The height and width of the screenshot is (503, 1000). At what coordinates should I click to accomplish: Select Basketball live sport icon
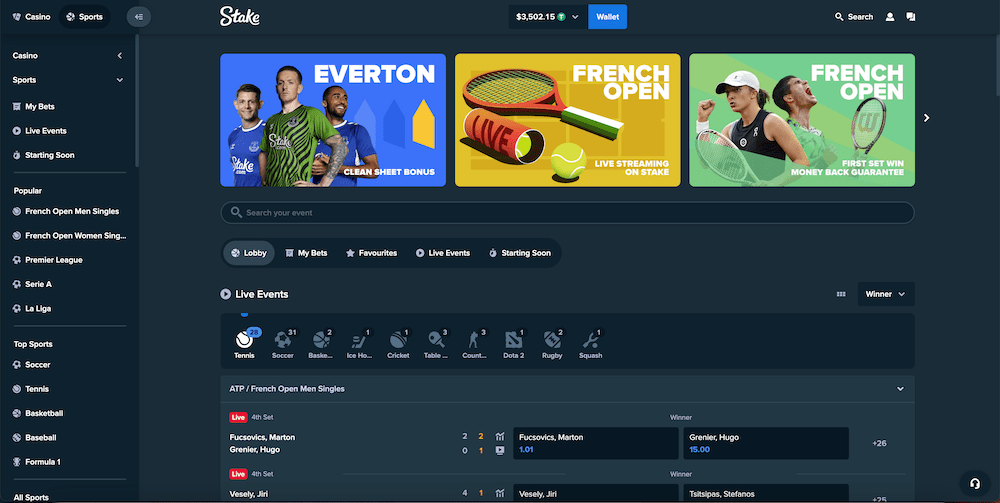(321, 344)
